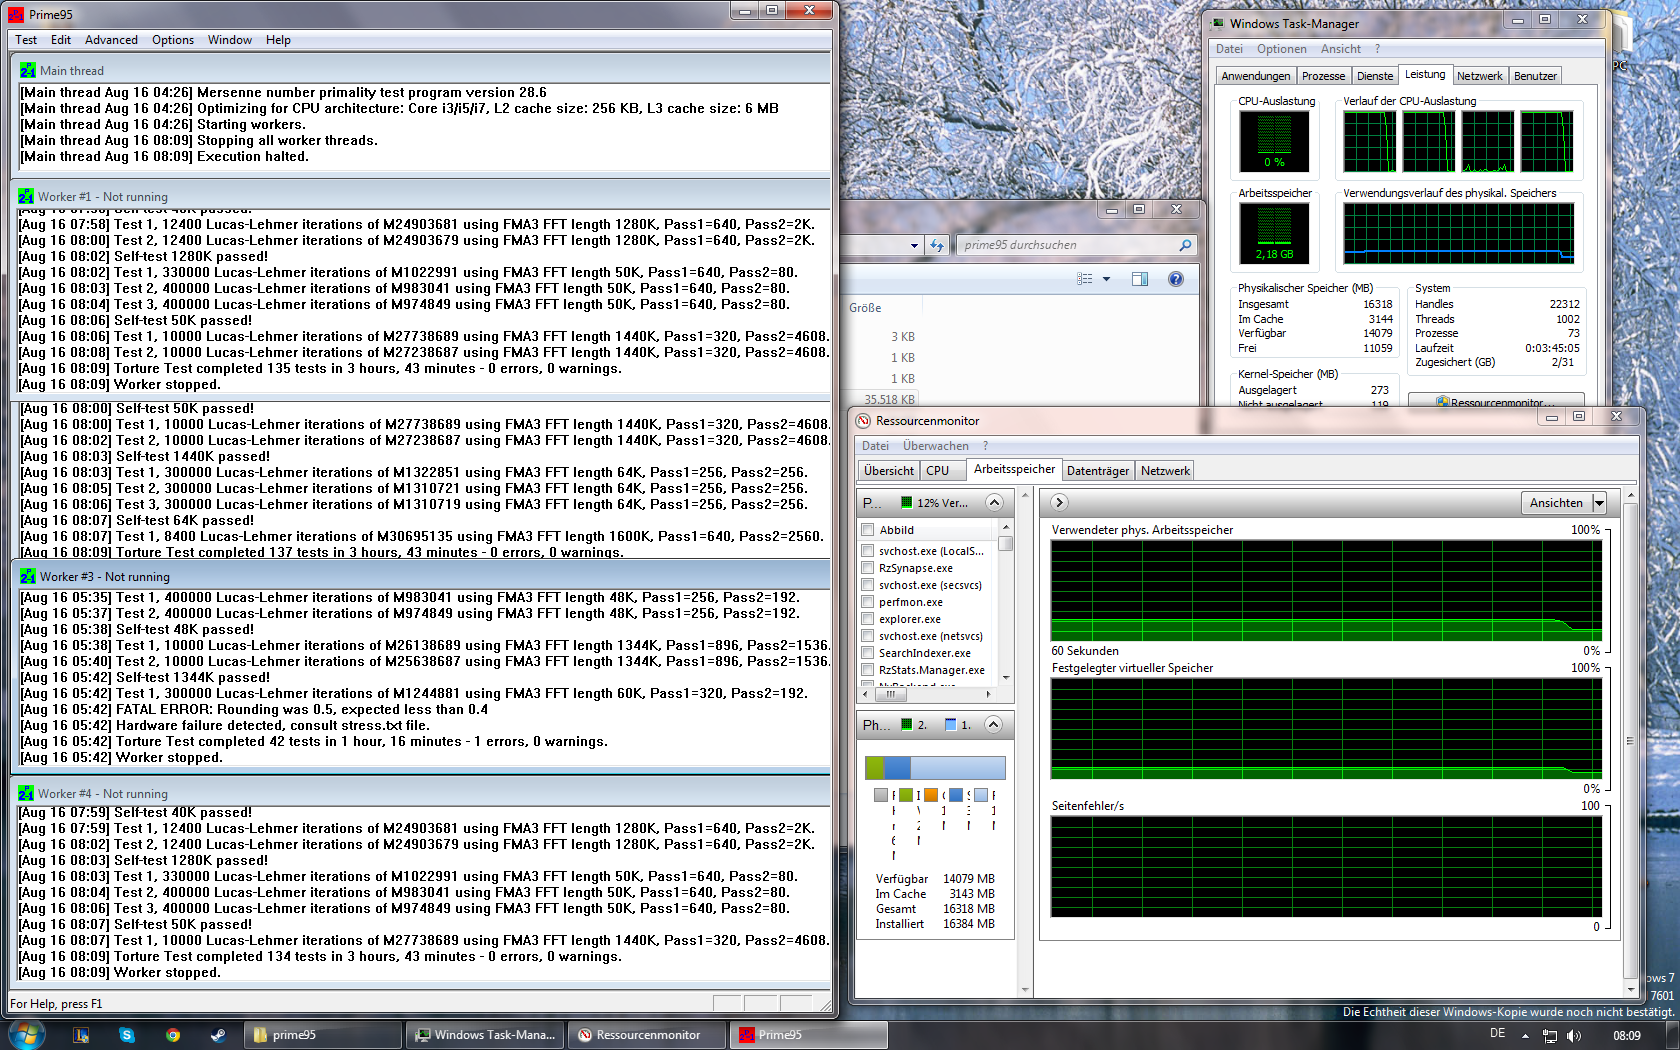
Task: Open the Ressourcenmonitor Übersicht tab
Action: [x=889, y=471]
